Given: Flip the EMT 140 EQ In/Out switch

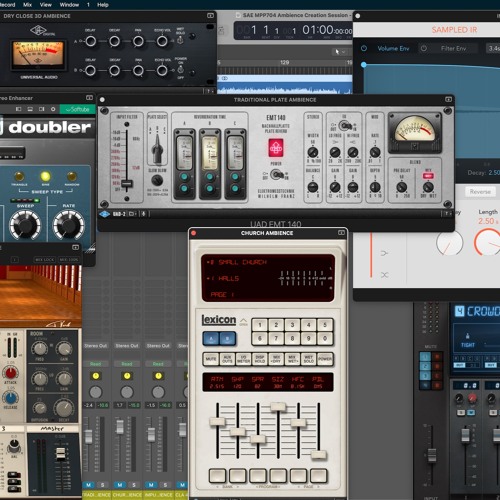Looking at the screenshot, I should [x=345, y=126].
